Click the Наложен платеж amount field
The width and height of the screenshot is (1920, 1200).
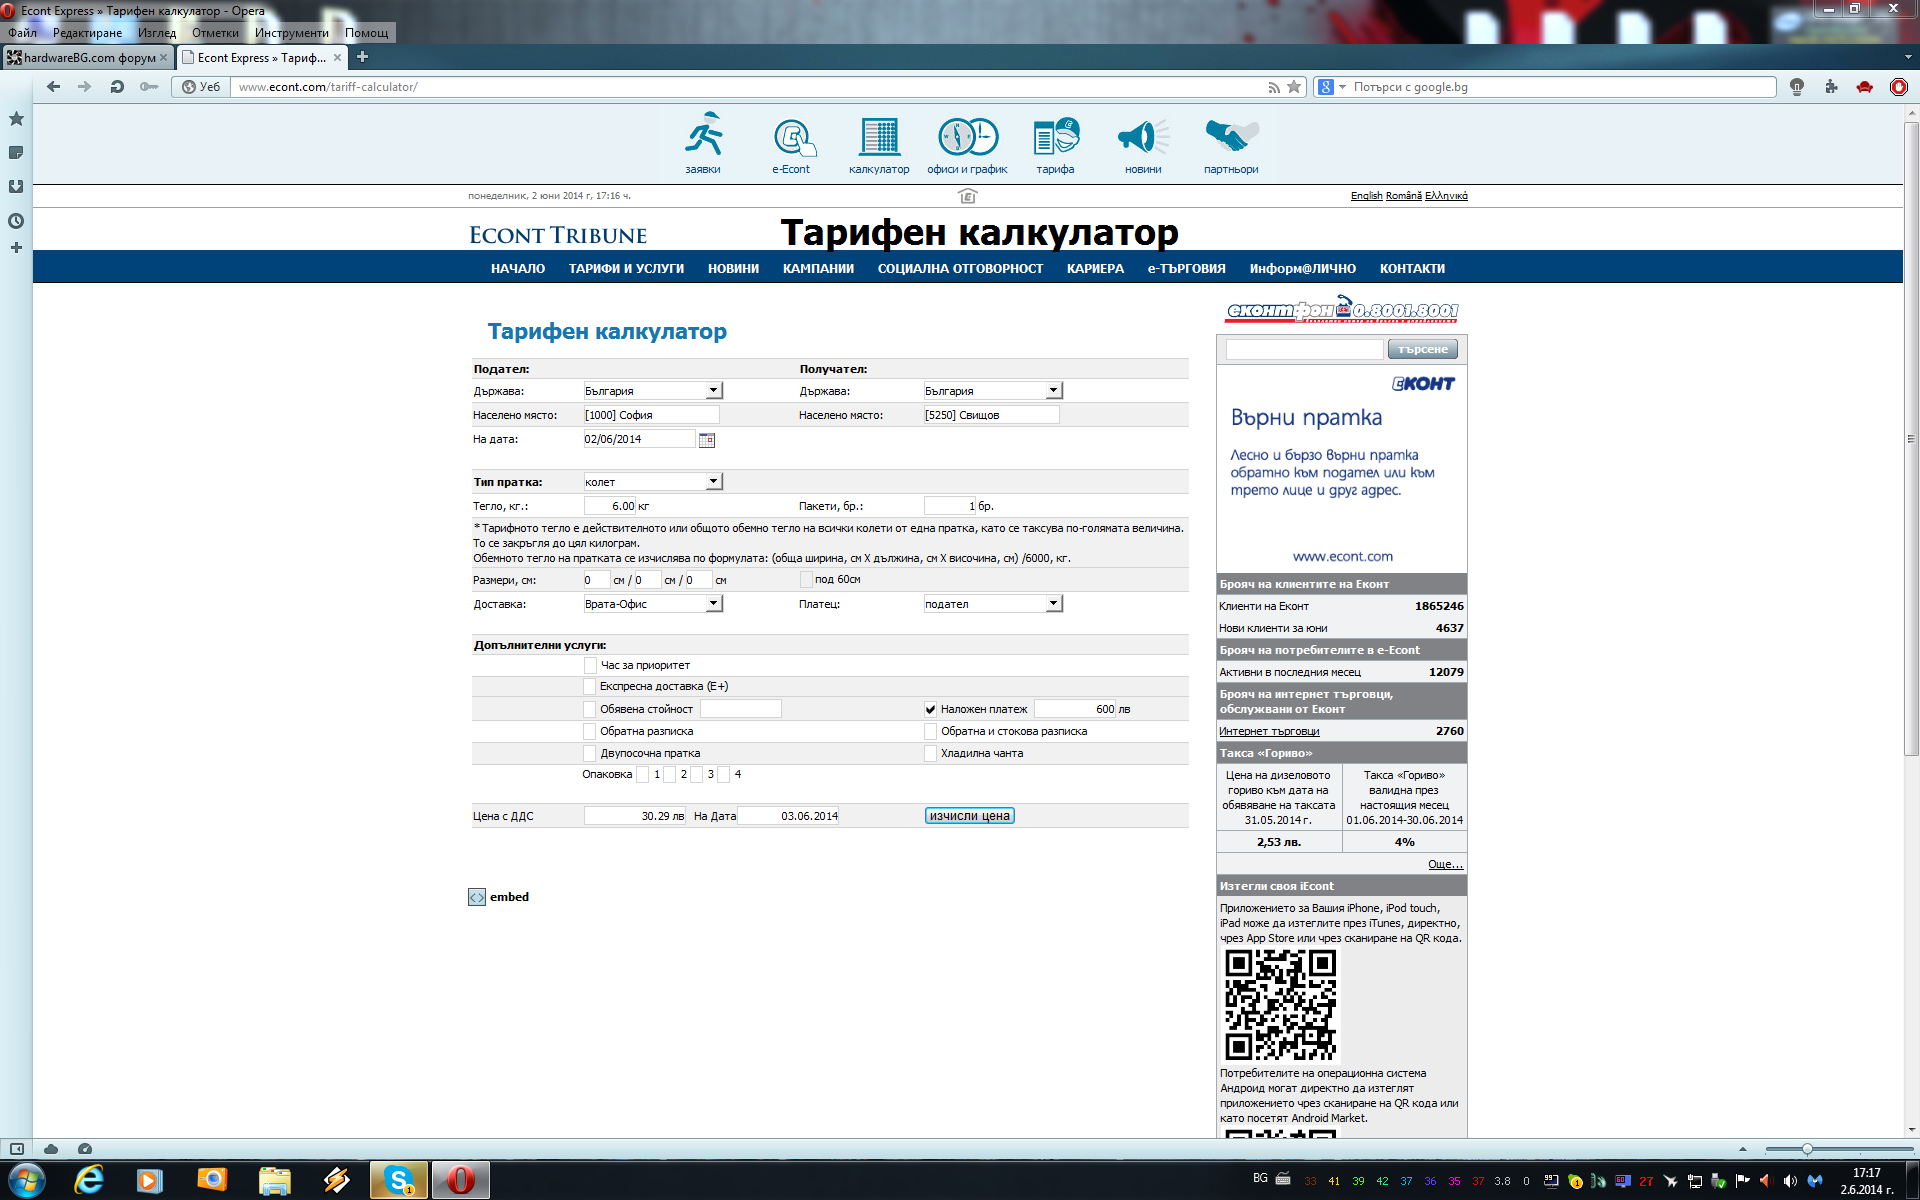click(1075, 709)
